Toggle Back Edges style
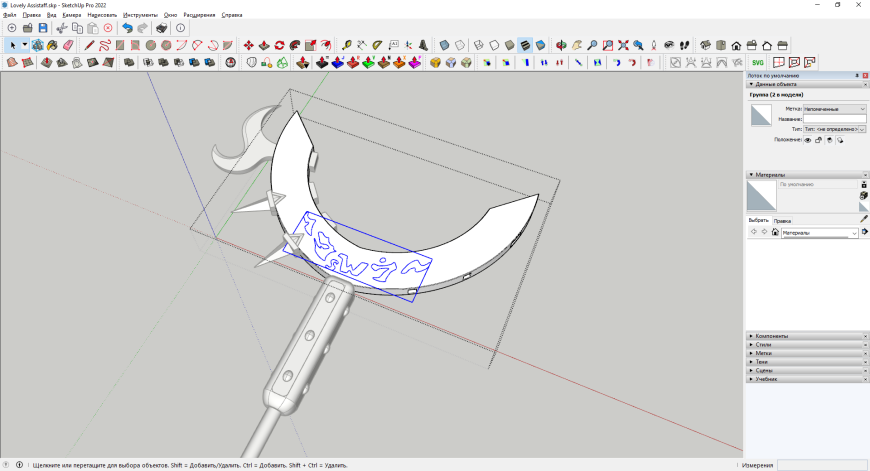870x471 pixels. coord(460,45)
